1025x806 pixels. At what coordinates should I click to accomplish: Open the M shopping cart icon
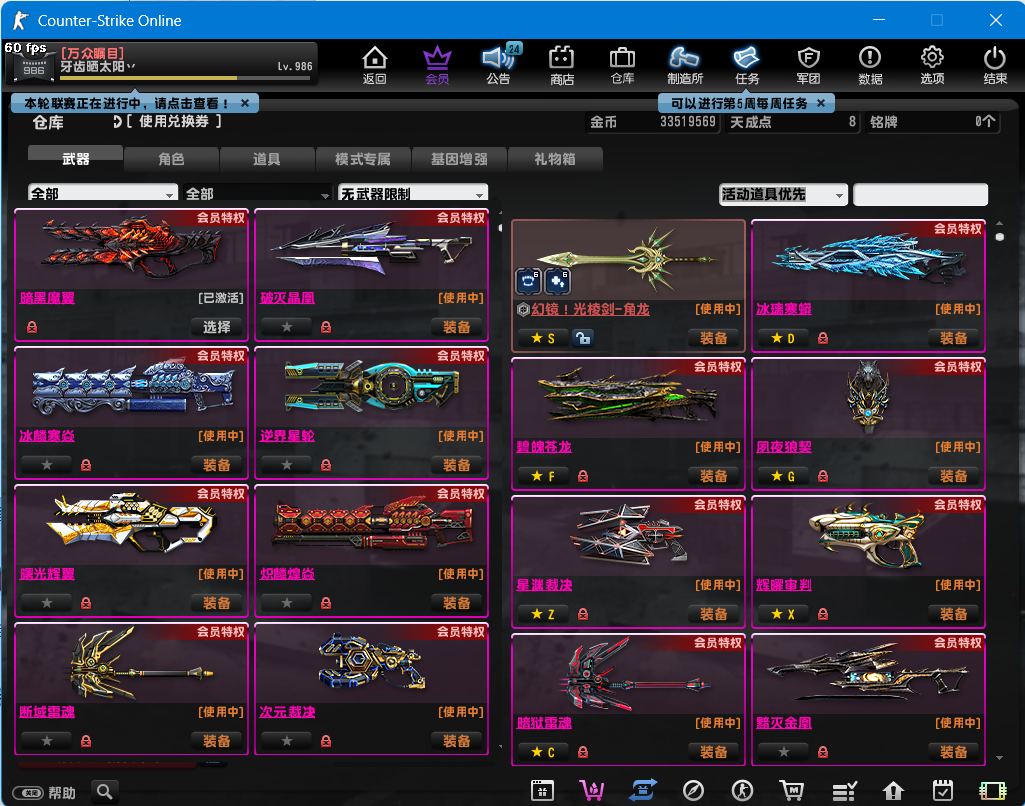coord(792,790)
